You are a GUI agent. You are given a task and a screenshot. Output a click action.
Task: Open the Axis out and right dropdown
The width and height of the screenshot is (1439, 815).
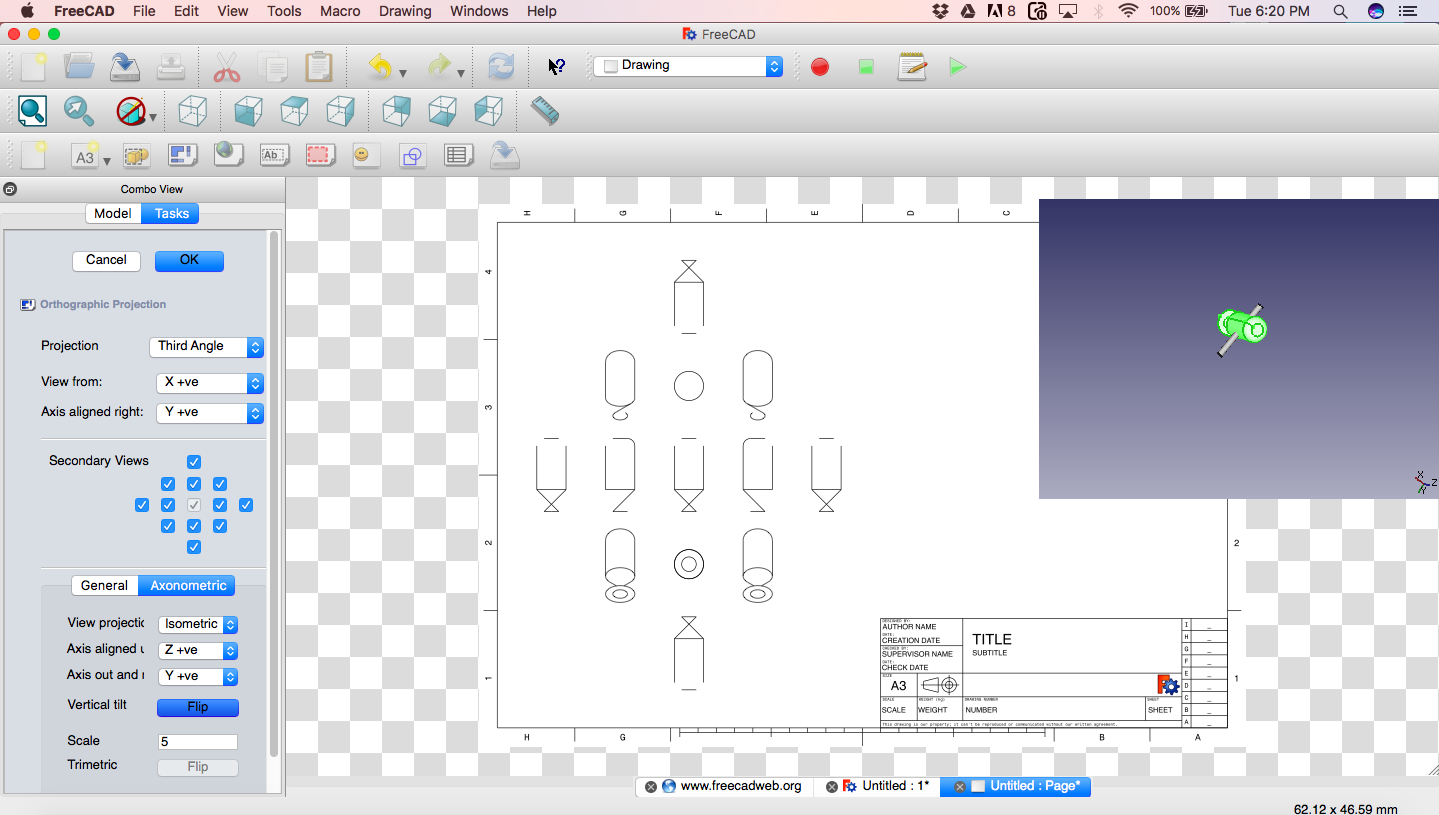click(x=198, y=676)
